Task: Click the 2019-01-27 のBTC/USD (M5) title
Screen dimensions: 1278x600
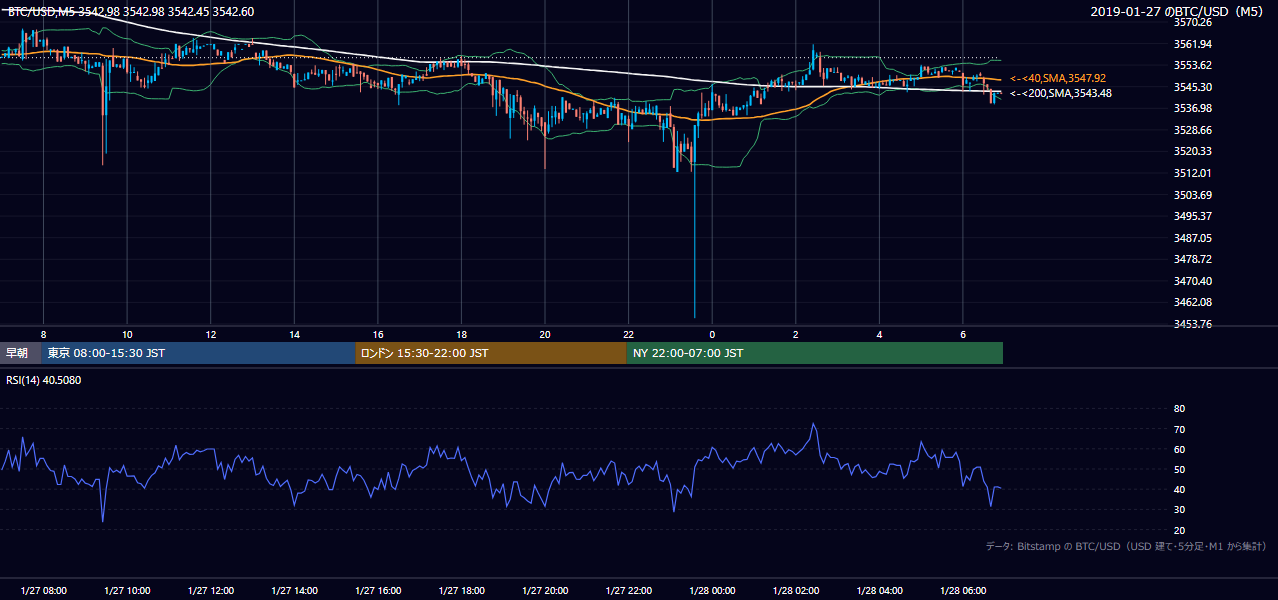Action: (x=1179, y=12)
